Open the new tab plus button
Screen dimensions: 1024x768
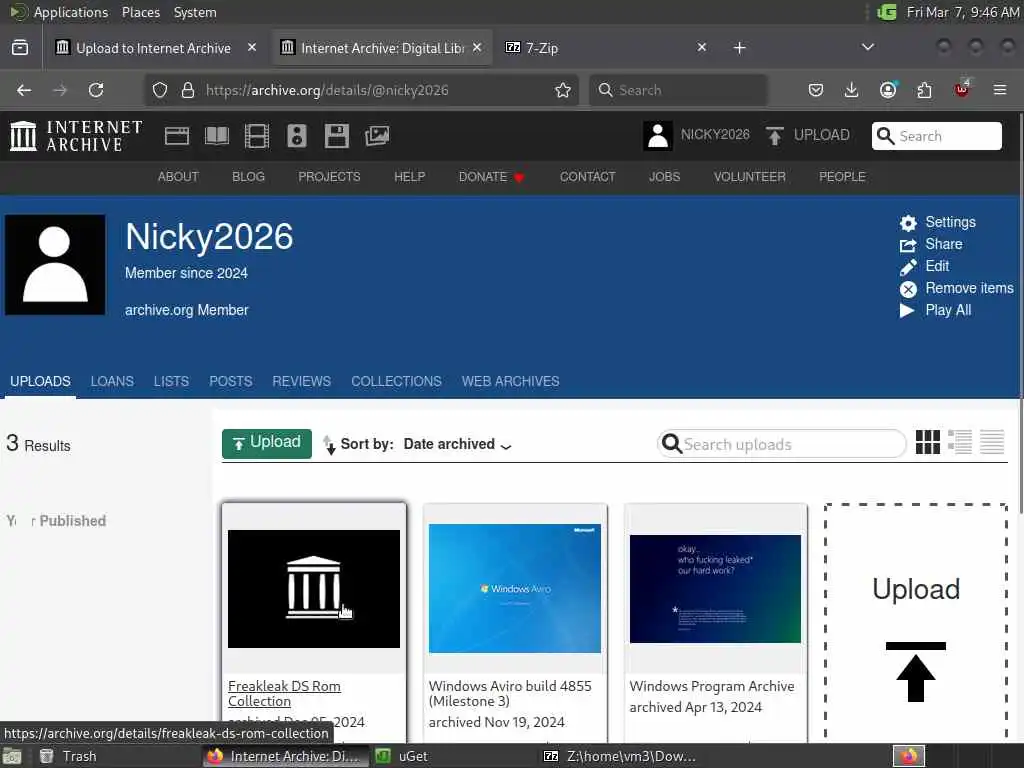739,48
